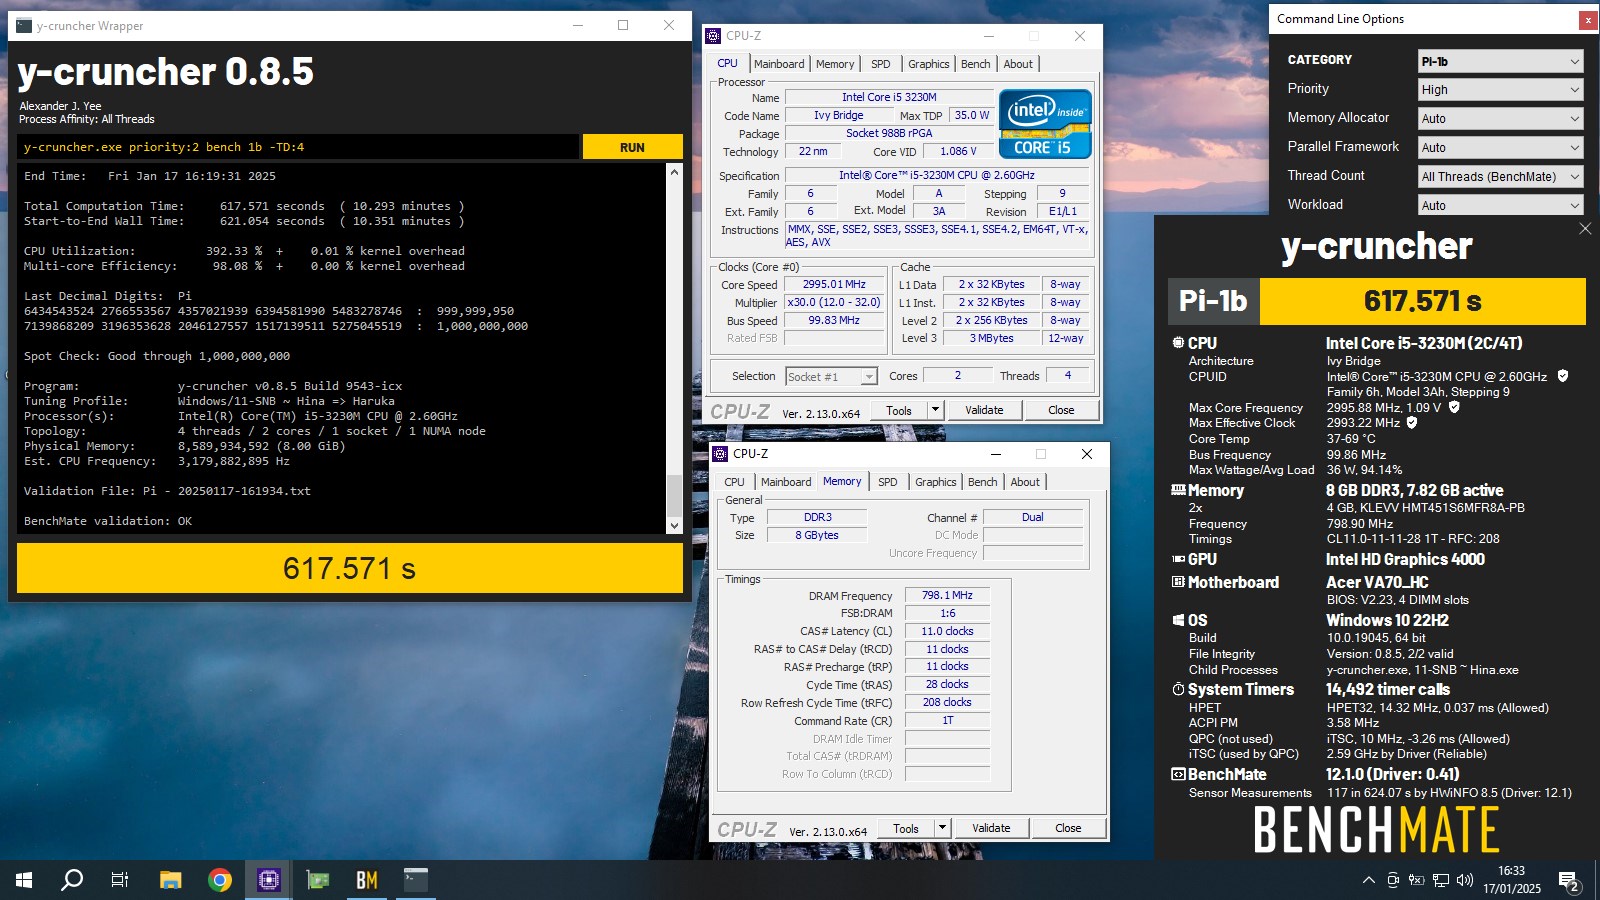This screenshot has height=900, width=1600.
Task: Open File Explorer from the taskbar
Action: coord(171,880)
